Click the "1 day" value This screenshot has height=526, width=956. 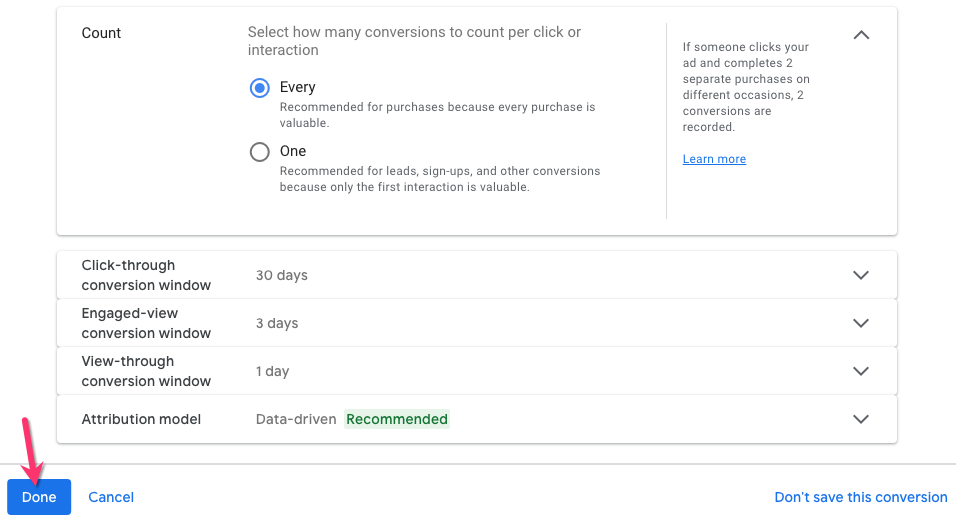[x=272, y=371]
